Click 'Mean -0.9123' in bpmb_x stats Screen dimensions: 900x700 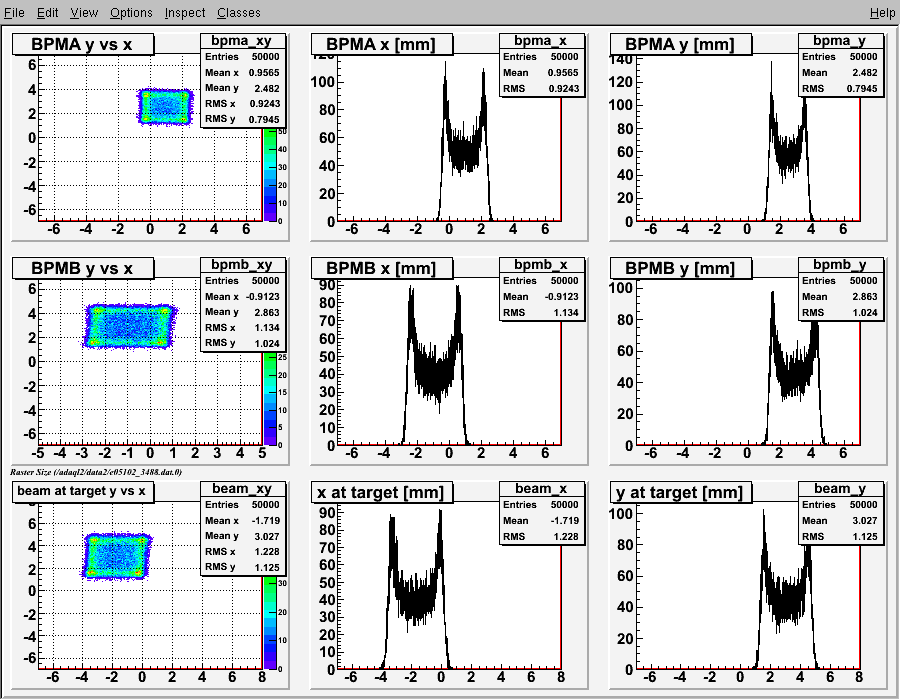point(541,296)
